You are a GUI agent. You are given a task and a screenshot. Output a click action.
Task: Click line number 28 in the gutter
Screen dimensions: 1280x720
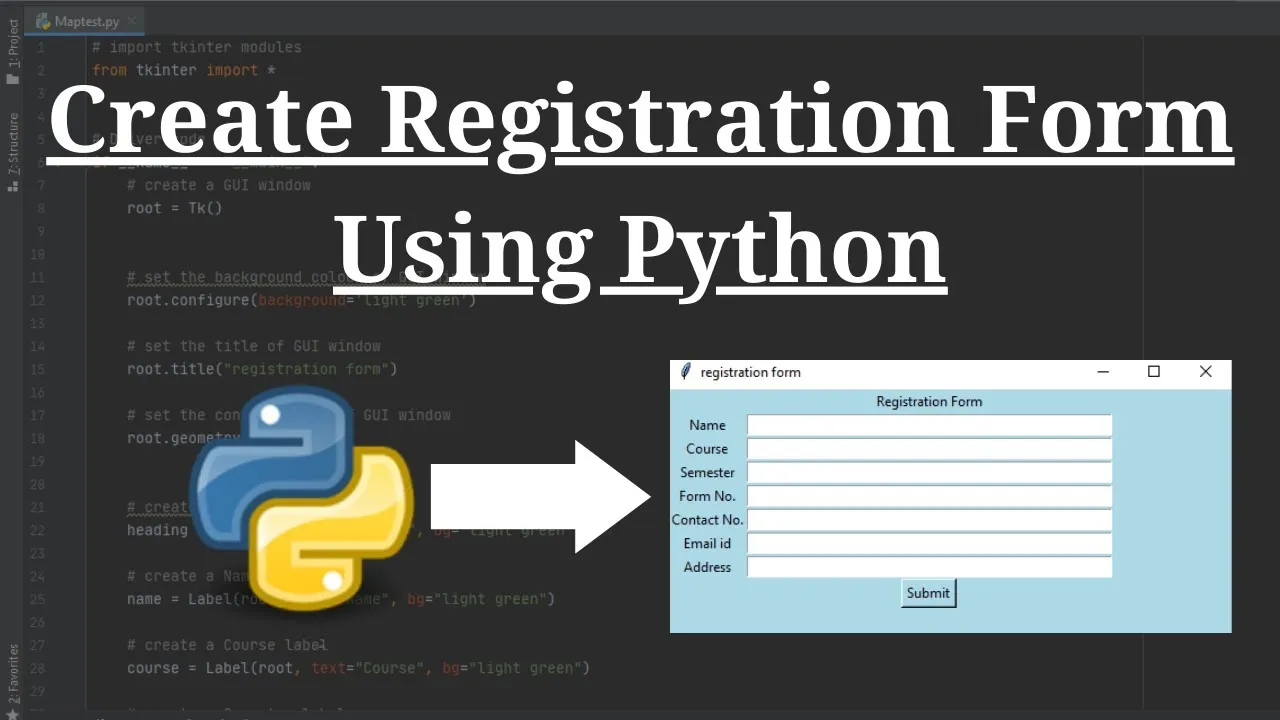38,668
